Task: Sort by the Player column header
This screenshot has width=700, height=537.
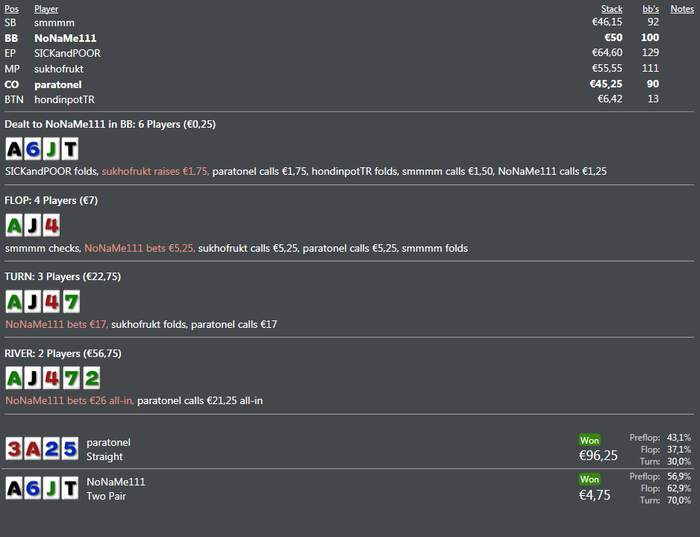Action: 46,9
